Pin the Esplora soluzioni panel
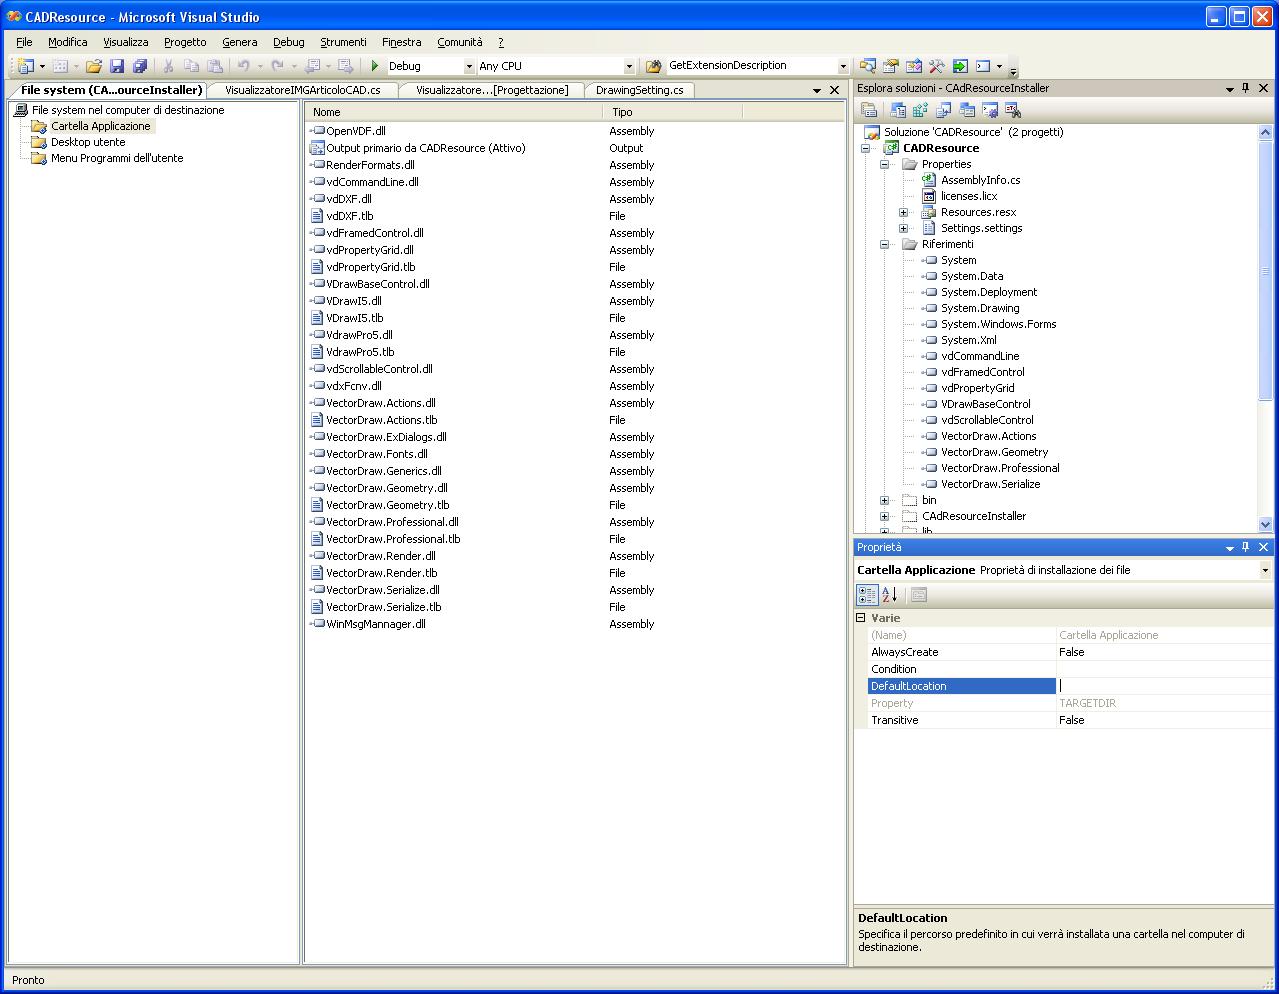Image resolution: width=1279 pixels, height=994 pixels. 1246,88
